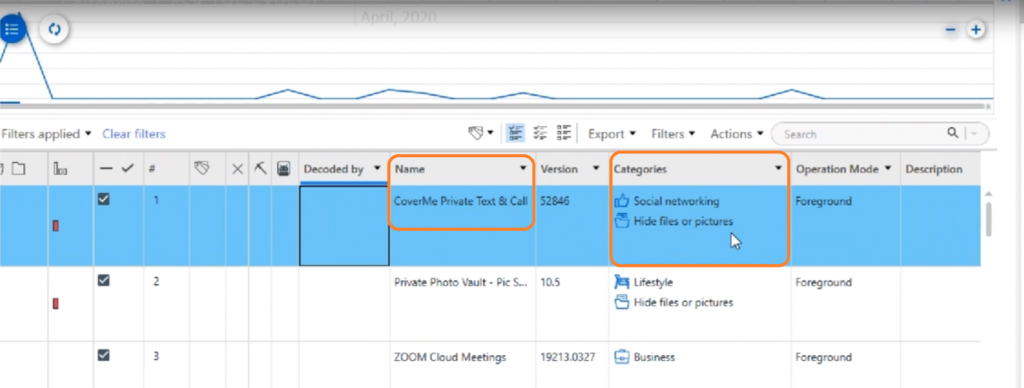Click the refresh icon above the timeline
1024x388 pixels.
point(54,29)
